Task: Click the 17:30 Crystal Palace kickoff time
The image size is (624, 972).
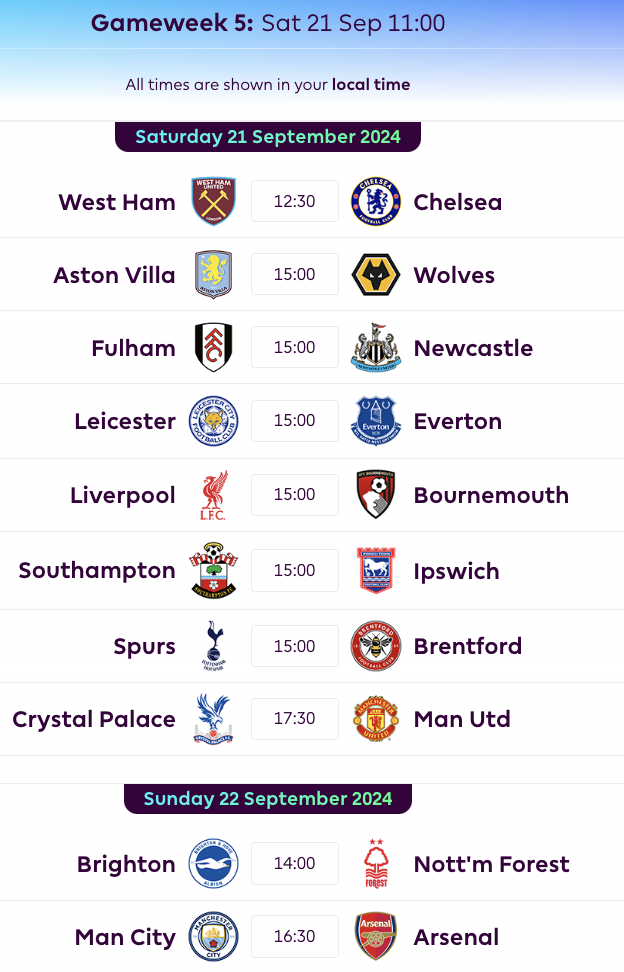Action: pos(294,718)
